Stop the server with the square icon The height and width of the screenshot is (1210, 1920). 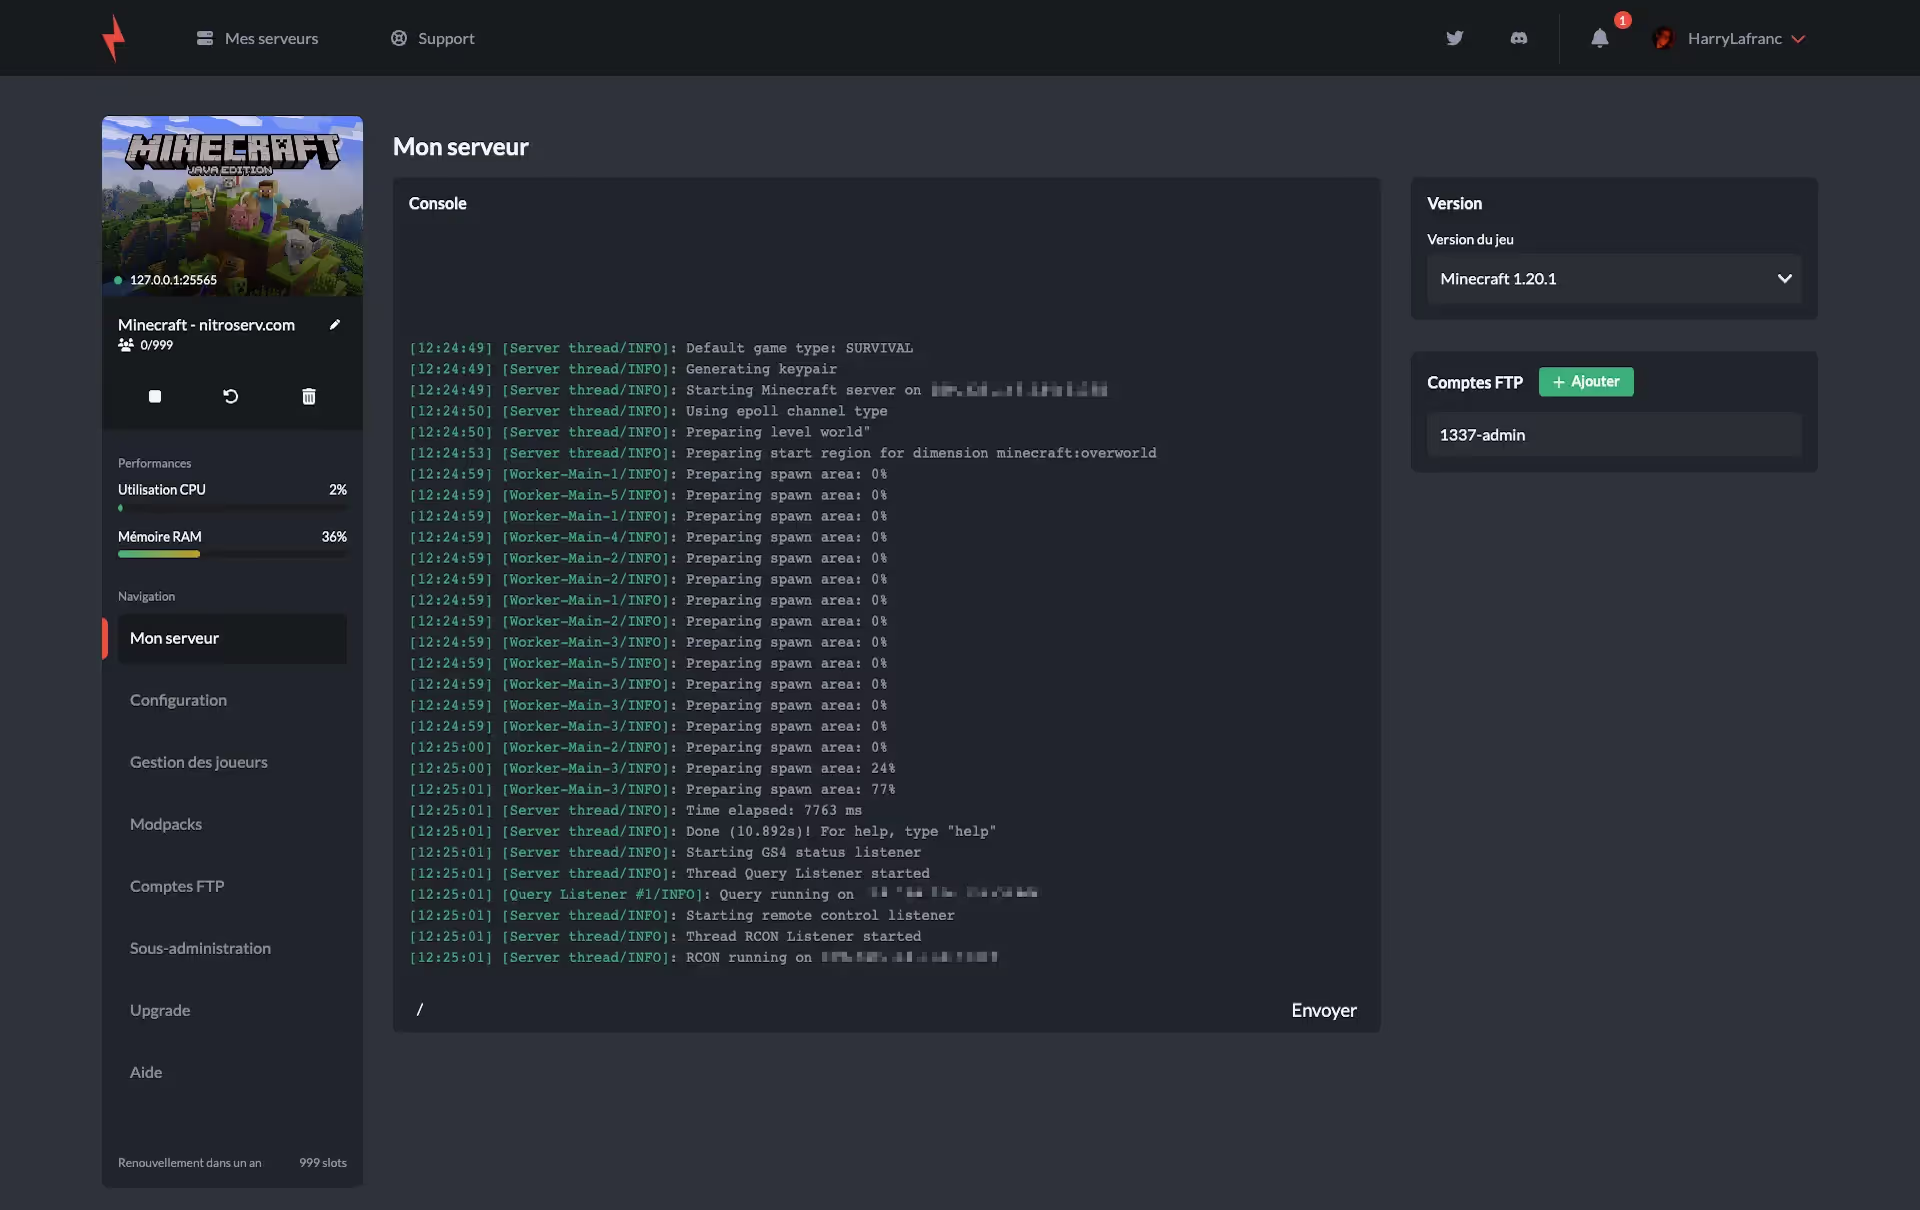pos(155,396)
